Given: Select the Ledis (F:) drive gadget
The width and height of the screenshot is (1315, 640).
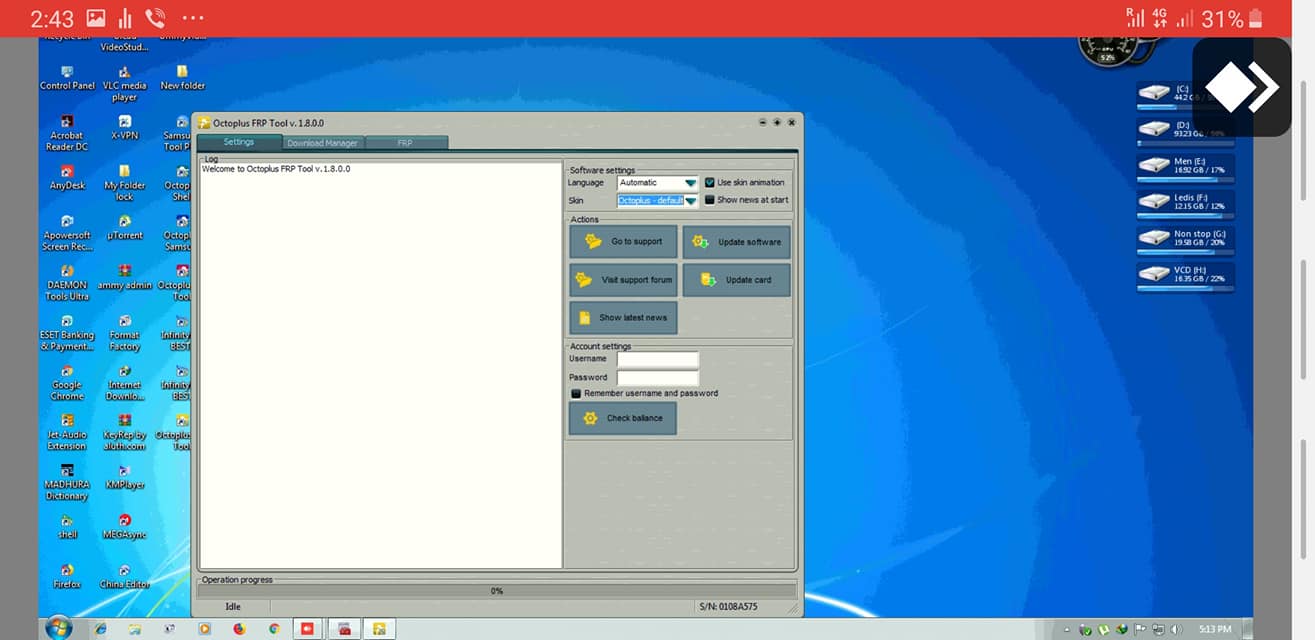Looking at the screenshot, I should 1185,204.
